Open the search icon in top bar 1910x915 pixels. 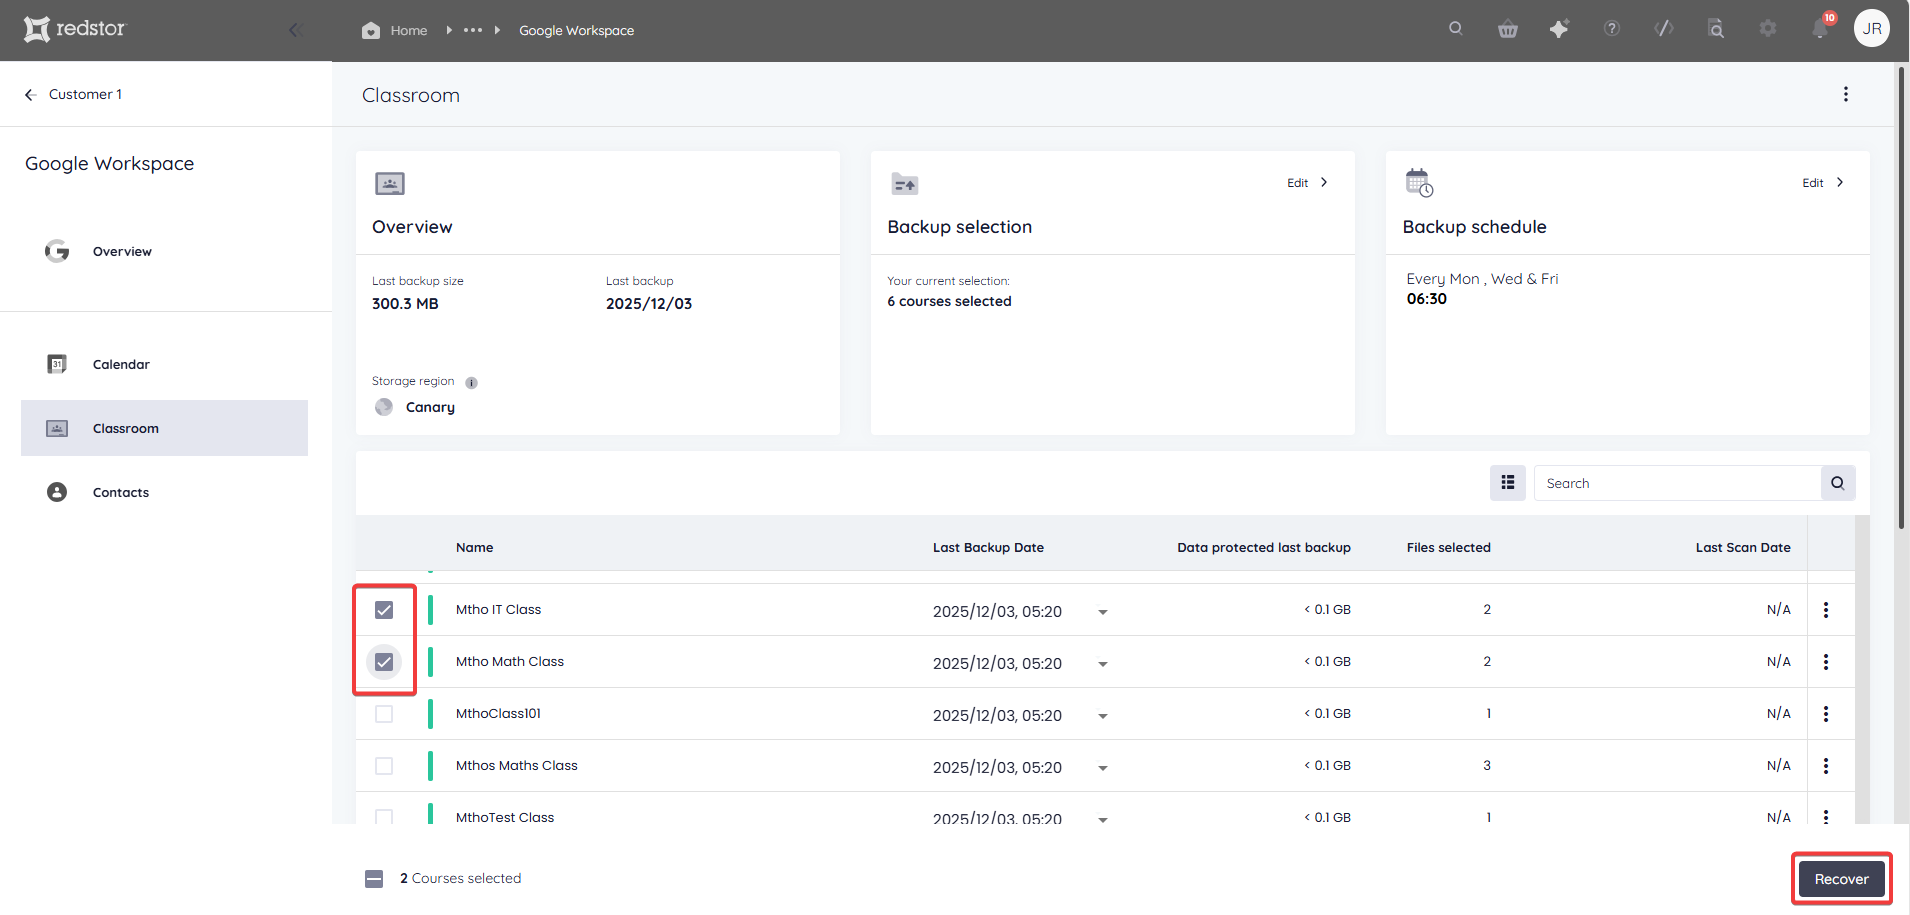click(x=1456, y=29)
